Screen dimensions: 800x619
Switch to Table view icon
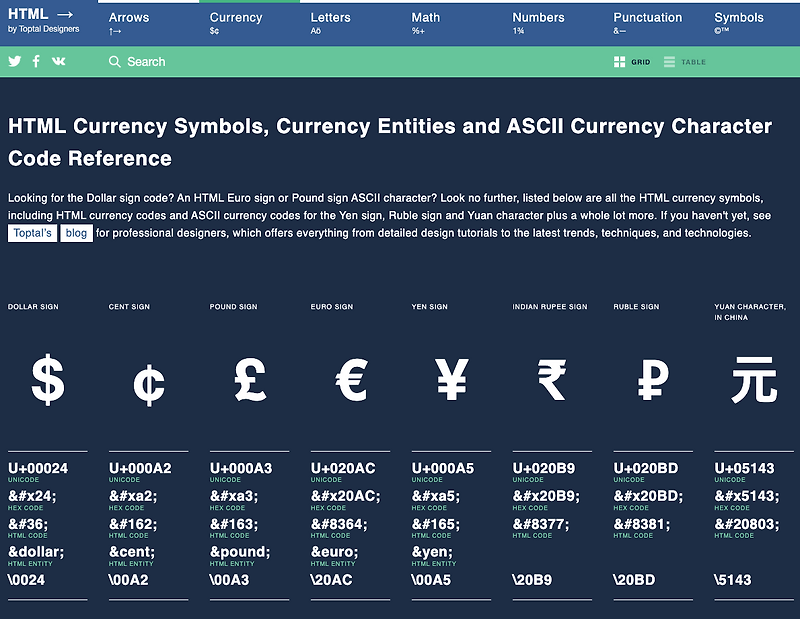(669, 62)
